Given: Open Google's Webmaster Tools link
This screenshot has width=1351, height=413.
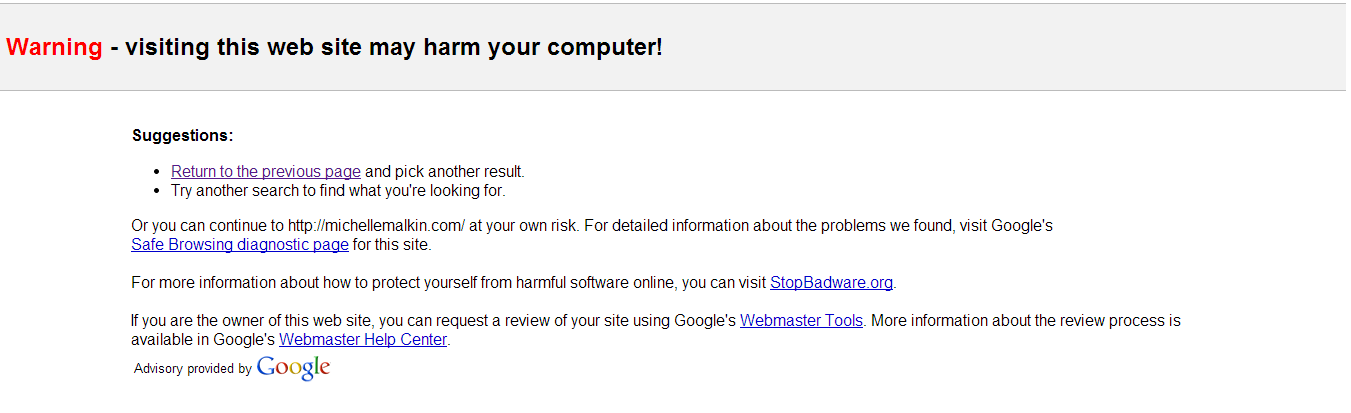Looking at the screenshot, I should (x=801, y=321).
